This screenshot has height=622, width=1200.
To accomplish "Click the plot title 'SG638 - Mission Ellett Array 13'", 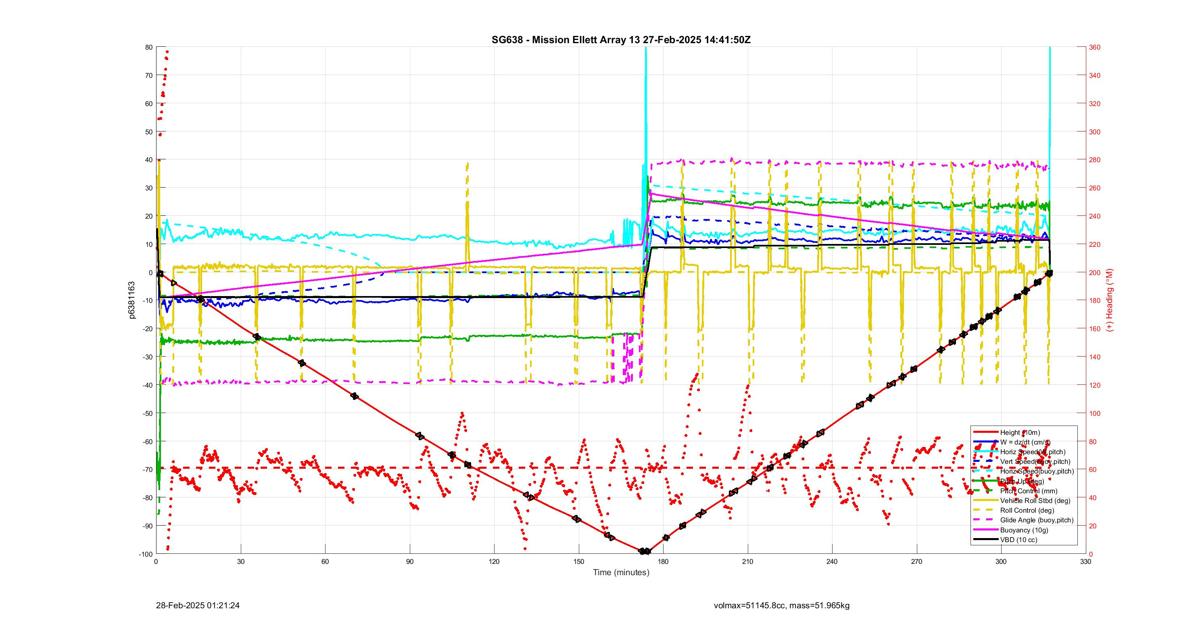I will click(x=559, y=39).
